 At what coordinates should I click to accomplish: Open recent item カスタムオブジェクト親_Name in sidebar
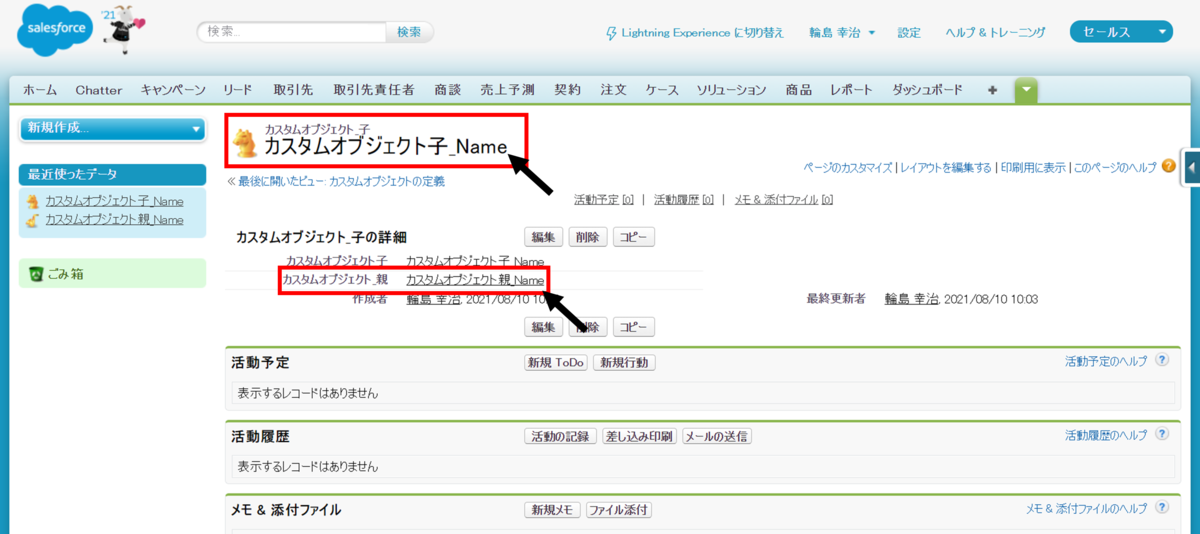[x=114, y=219]
